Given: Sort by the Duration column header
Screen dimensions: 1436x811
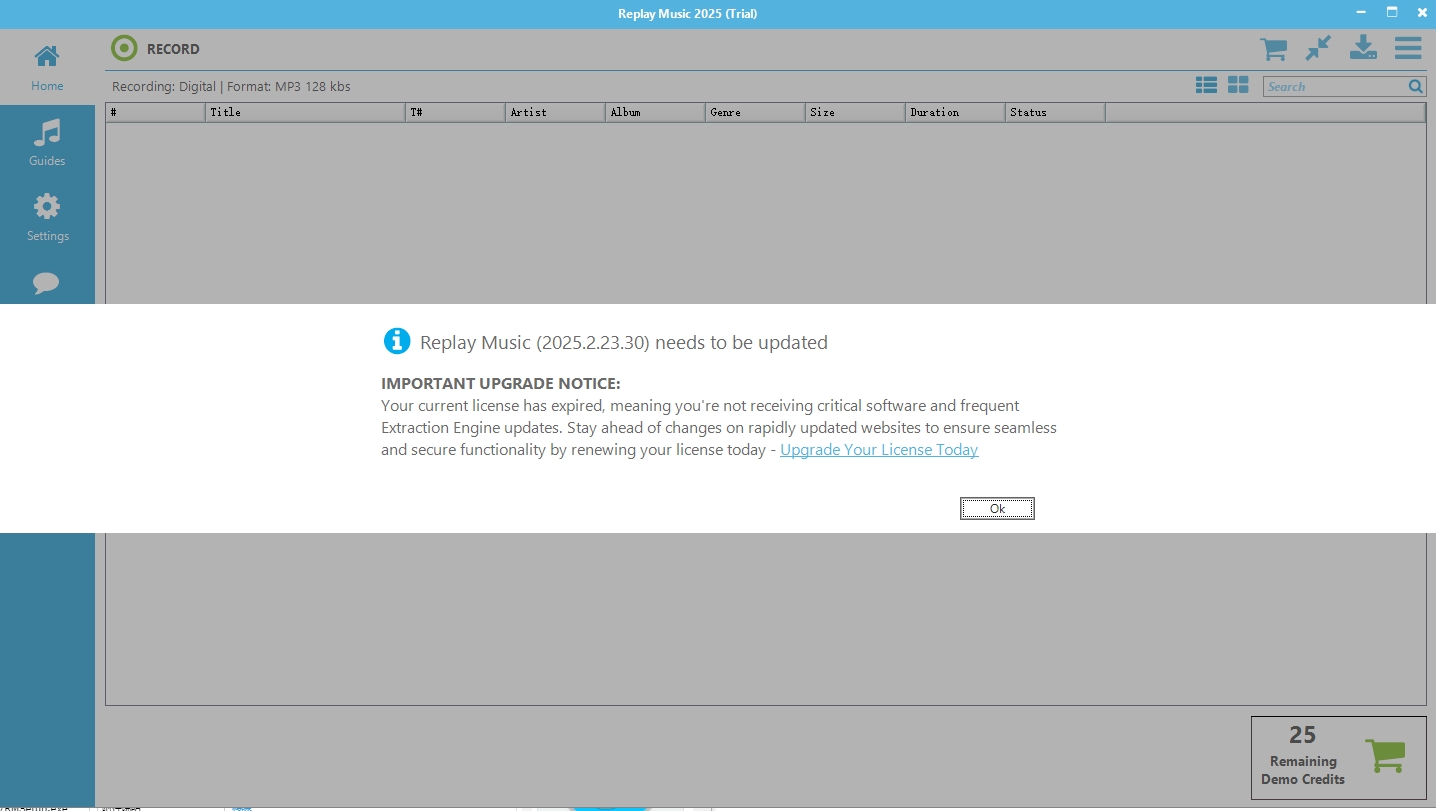Looking at the screenshot, I should [x=955, y=112].
